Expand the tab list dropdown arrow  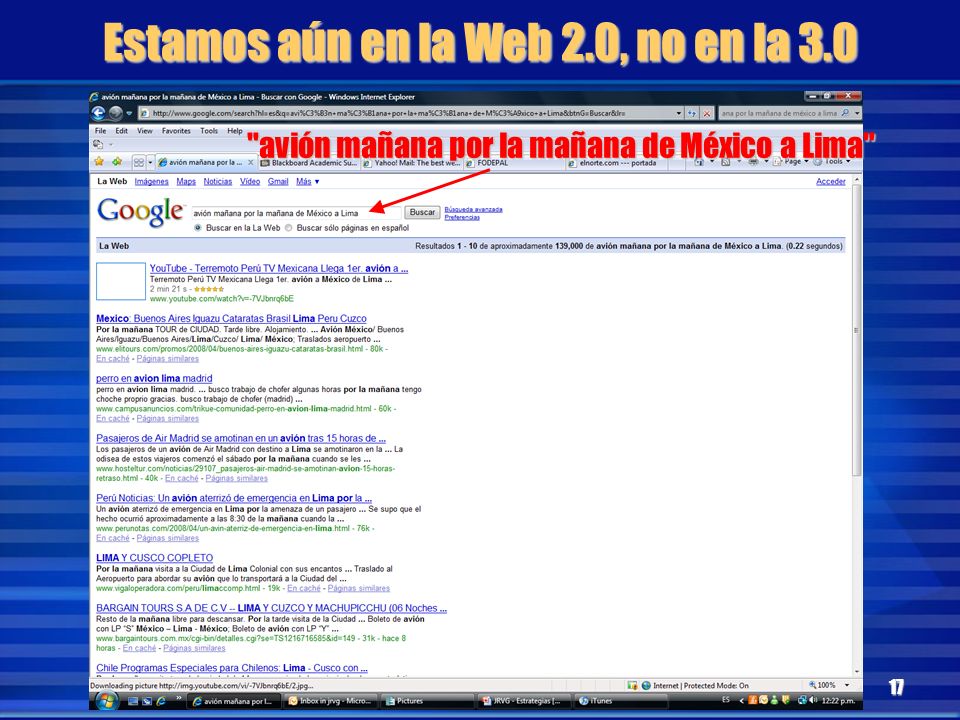click(150, 162)
